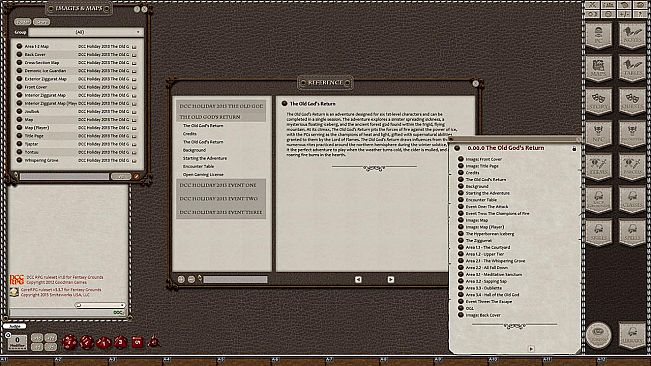Click the first round button at Reference bottom left
The height and width of the screenshot is (366, 651).
click(x=181, y=280)
